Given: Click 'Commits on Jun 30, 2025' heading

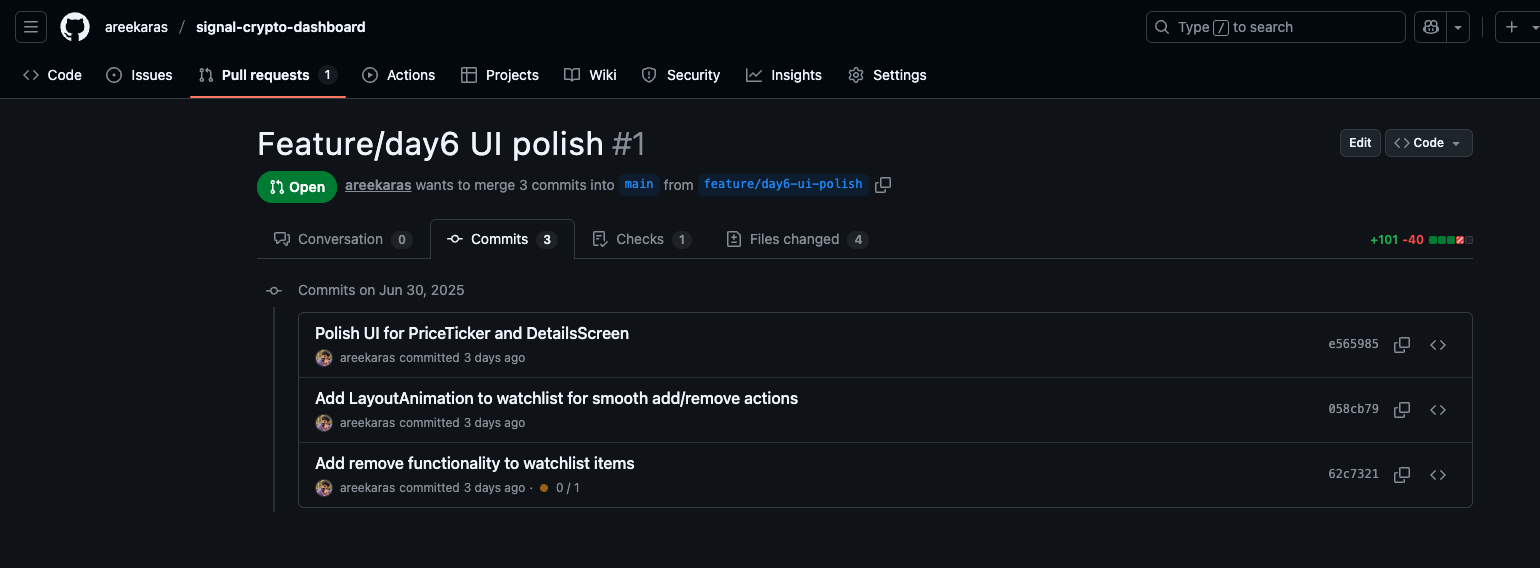Looking at the screenshot, I should [x=381, y=290].
